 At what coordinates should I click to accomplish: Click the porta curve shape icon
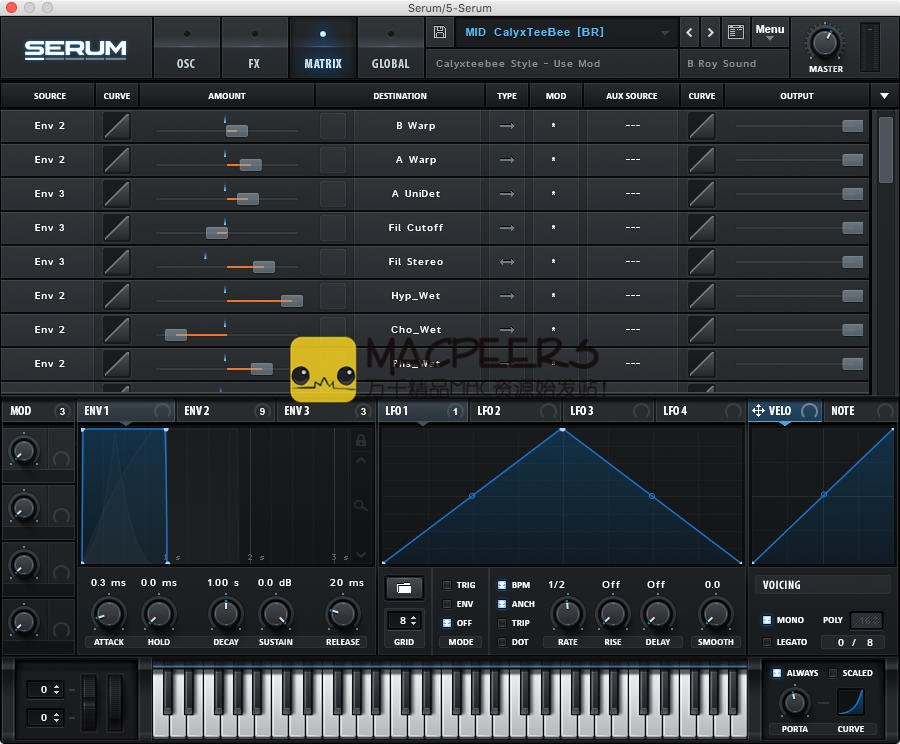click(x=850, y=703)
